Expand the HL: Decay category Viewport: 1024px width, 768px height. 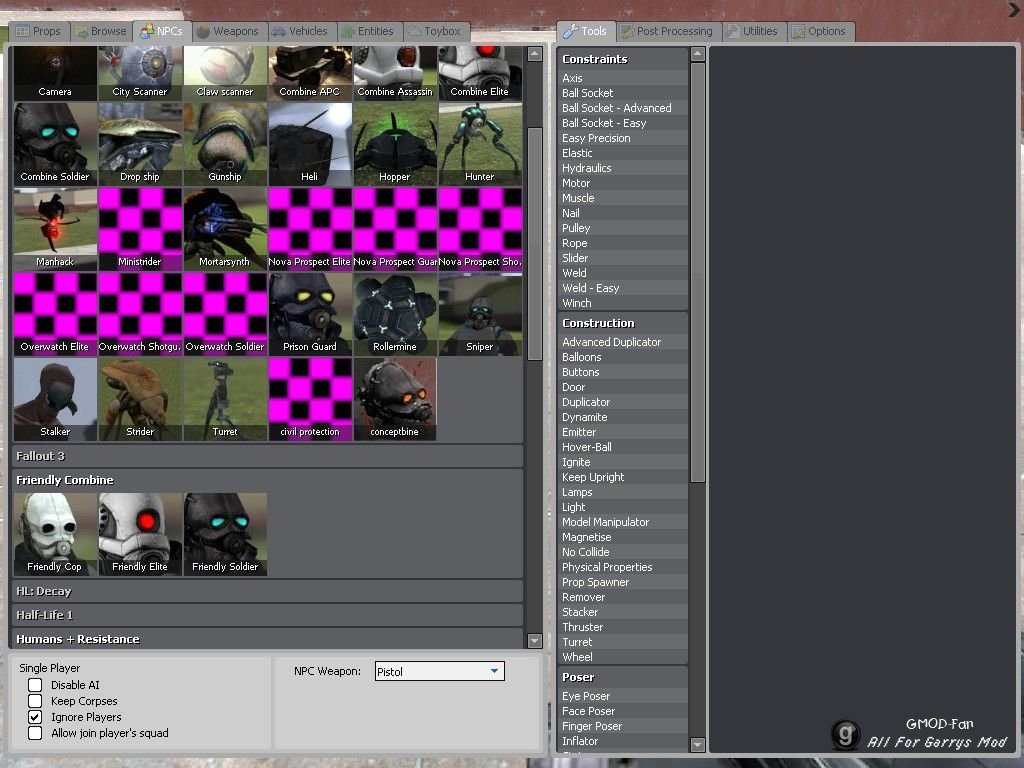pyautogui.click(x=268, y=591)
